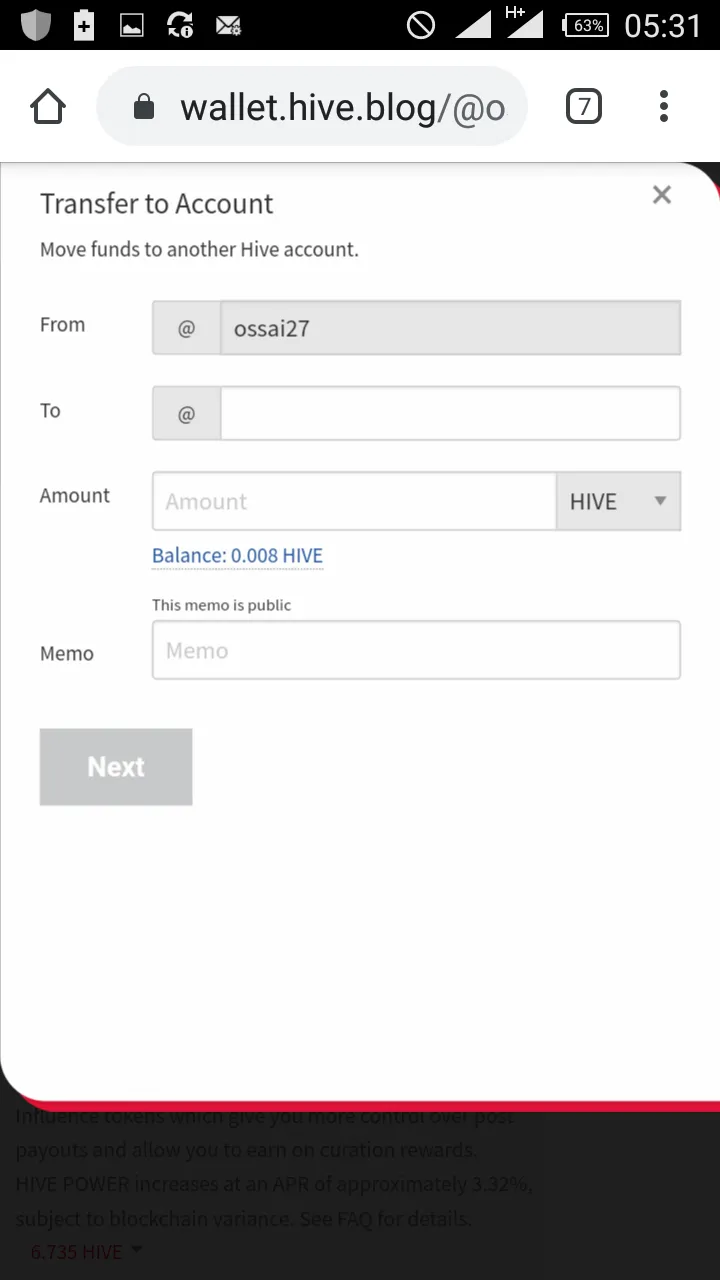720x1280 pixels.
Task: Click the 'Amount' field label
Action: (x=75, y=496)
